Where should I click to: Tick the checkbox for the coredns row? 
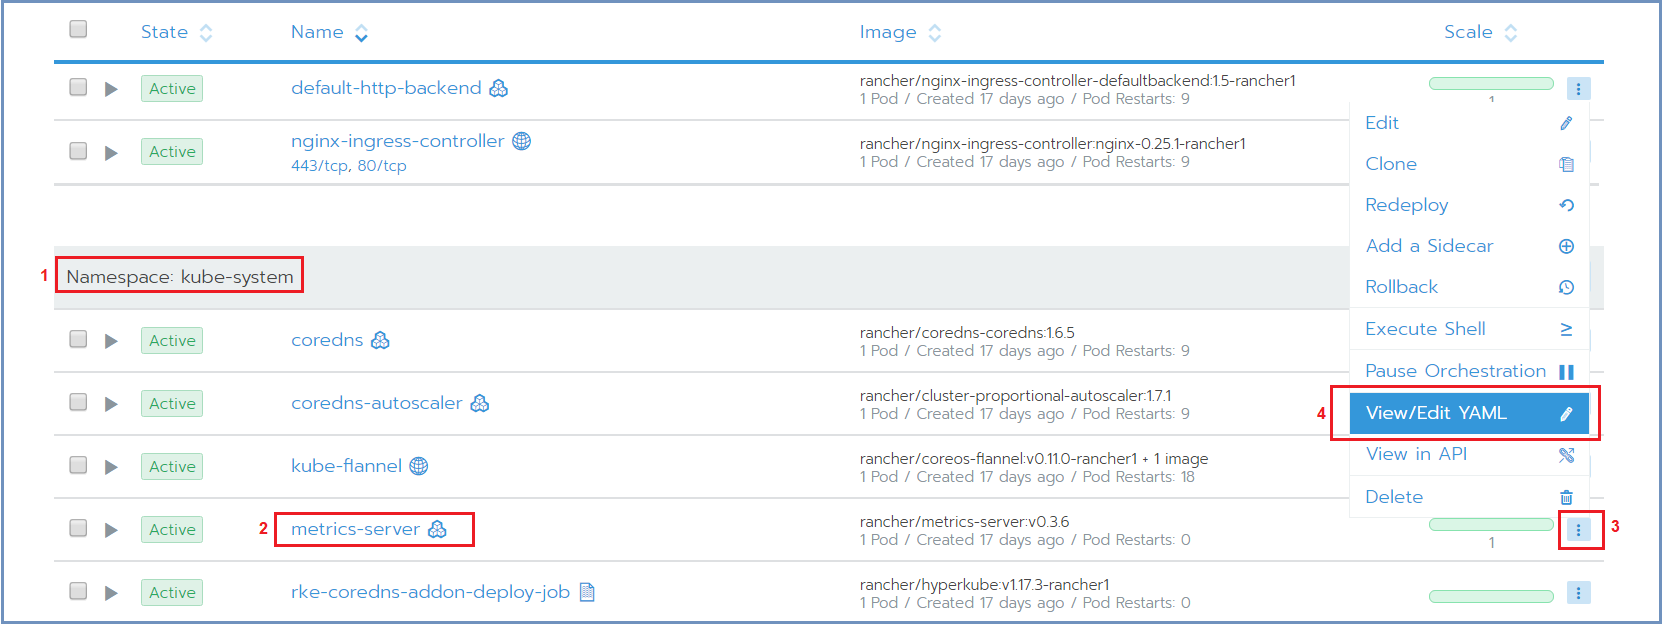[78, 339]
